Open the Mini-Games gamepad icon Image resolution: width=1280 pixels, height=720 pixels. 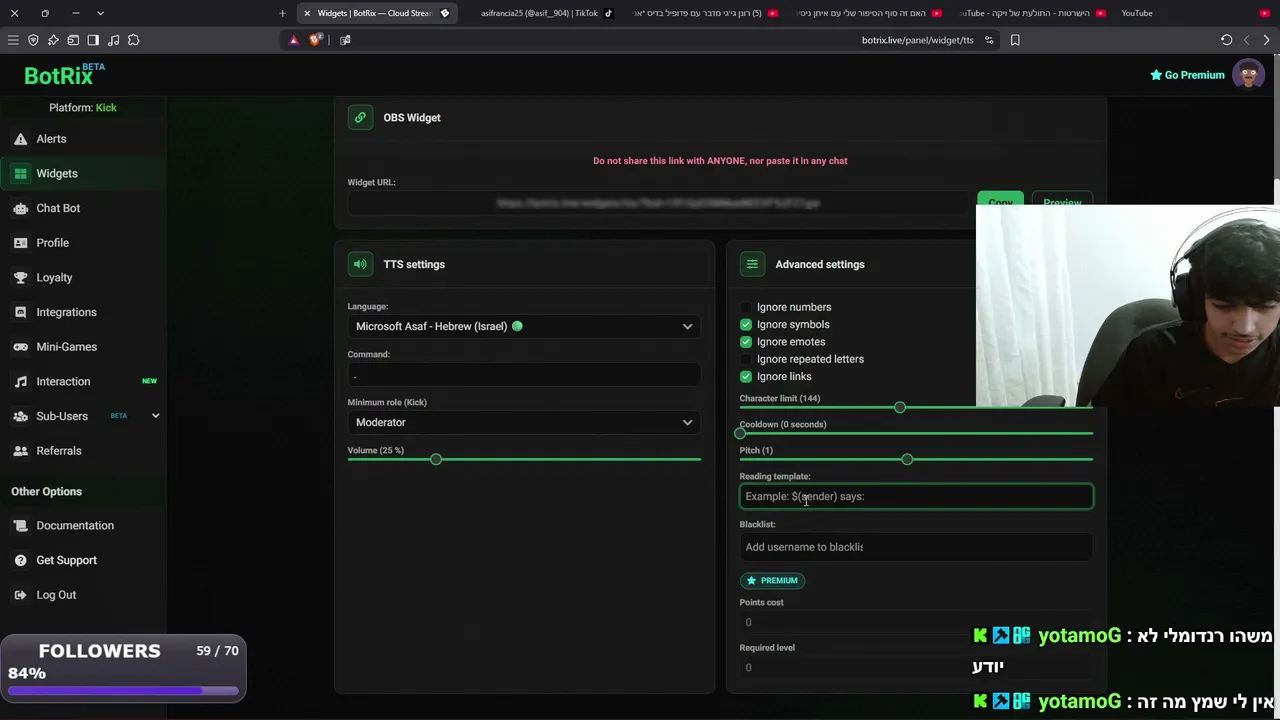(20, 347)
